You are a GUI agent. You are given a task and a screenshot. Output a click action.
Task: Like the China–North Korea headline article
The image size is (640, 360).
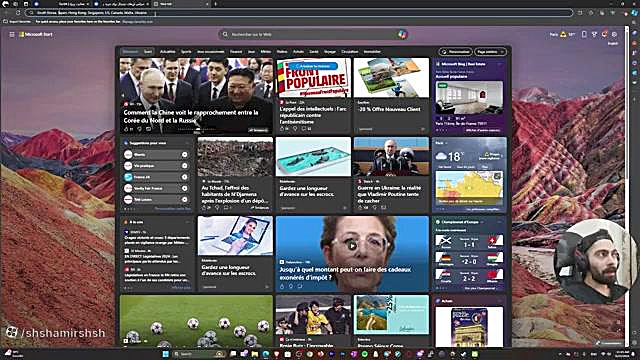coord(127,129)
